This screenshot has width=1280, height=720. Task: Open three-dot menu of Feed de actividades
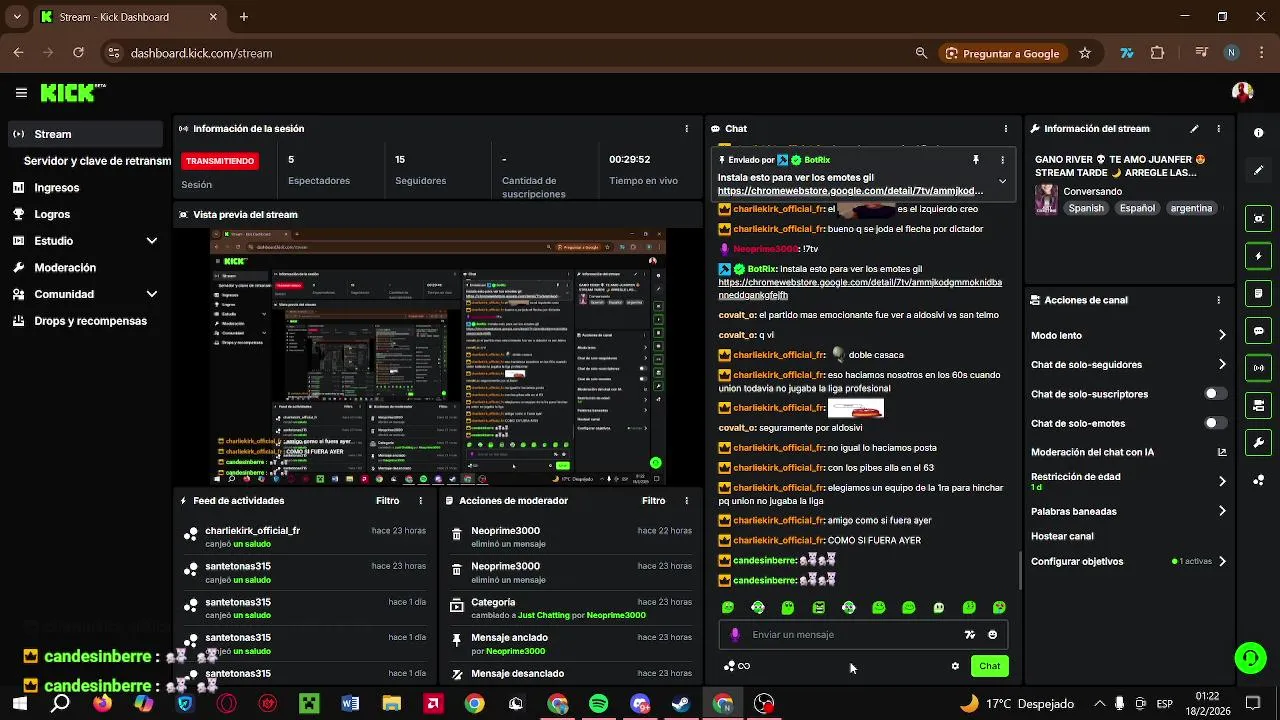point(420,501)
